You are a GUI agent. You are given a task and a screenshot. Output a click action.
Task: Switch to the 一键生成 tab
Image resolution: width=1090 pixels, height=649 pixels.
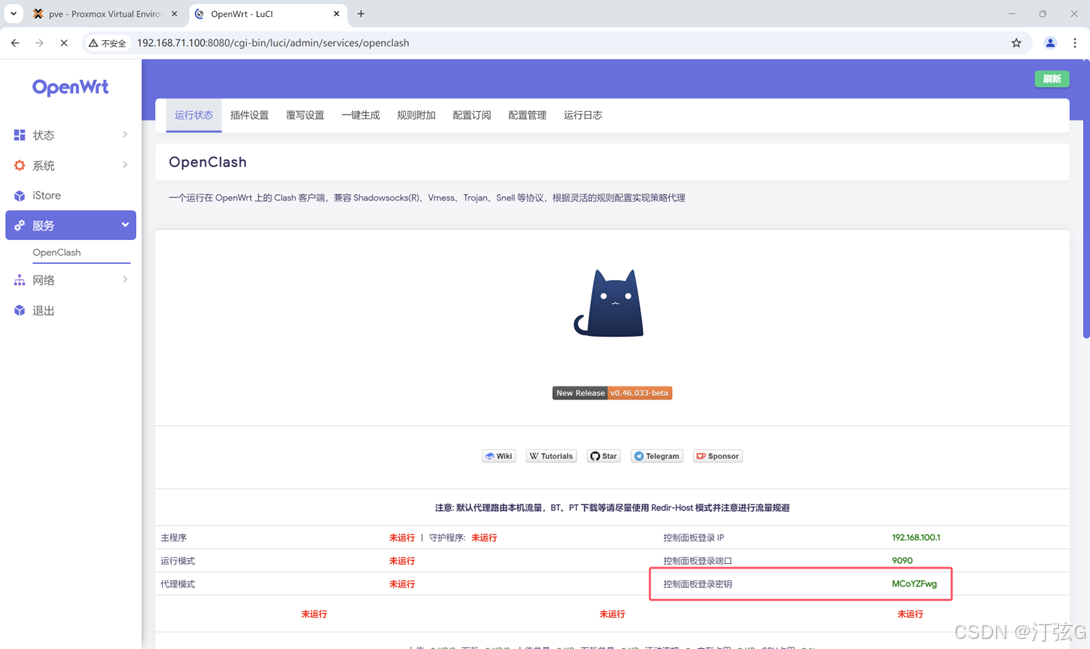tap(361, 115)
